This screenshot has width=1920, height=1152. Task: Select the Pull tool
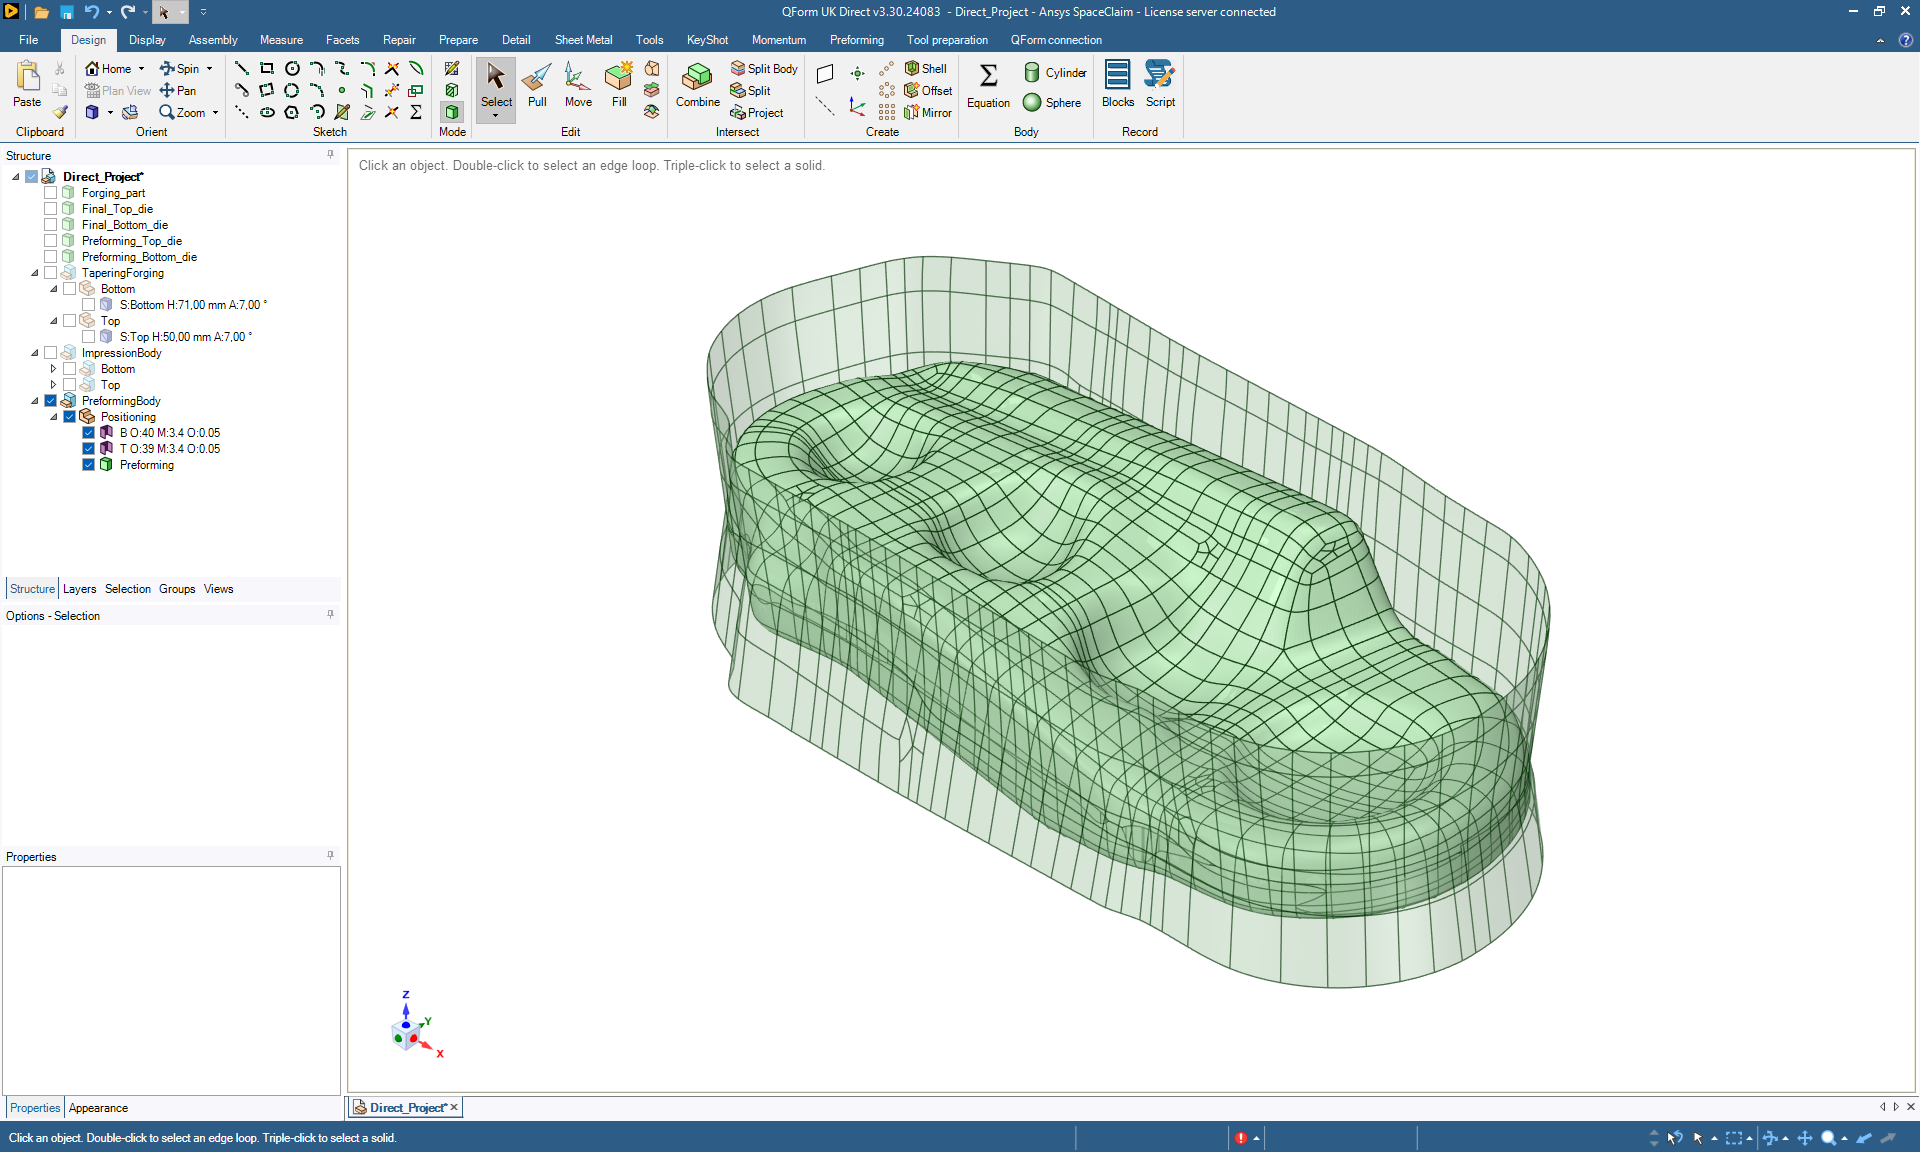(537, 84)
